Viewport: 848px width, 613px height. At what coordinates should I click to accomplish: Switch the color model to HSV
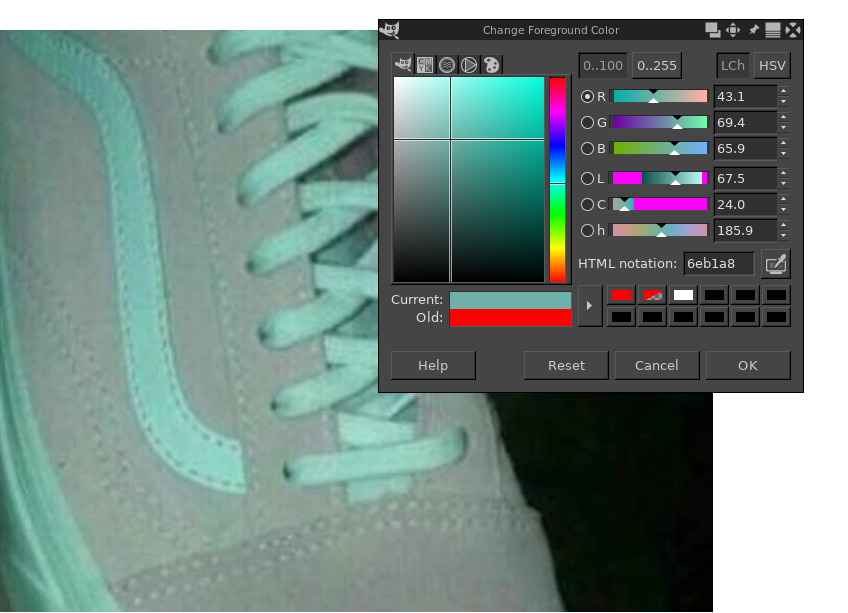(x=772, y=66)
